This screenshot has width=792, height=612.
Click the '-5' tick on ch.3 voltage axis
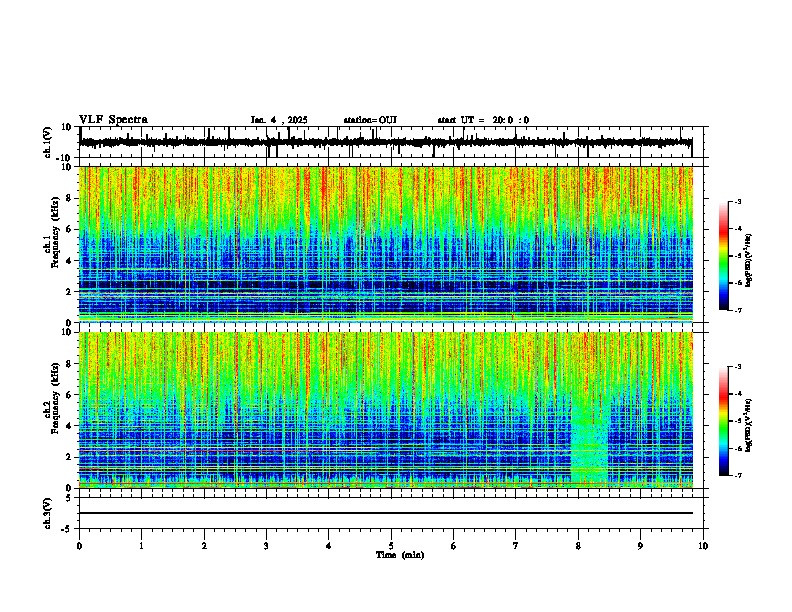point(67,529)
